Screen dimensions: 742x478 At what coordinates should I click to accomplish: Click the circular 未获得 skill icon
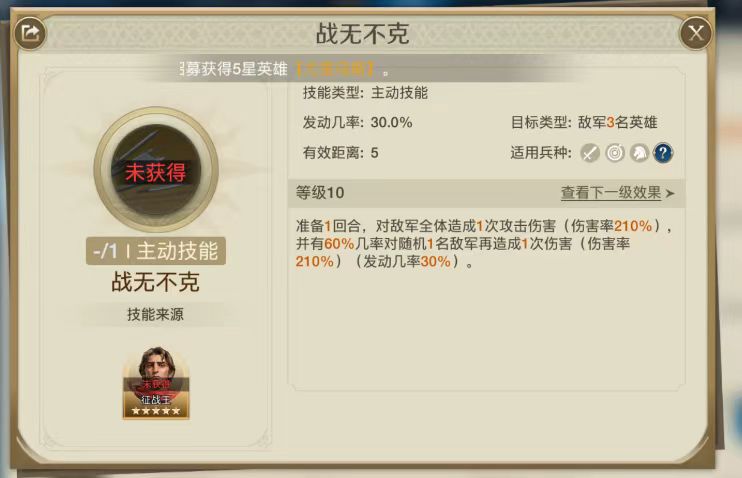[156, 169]
